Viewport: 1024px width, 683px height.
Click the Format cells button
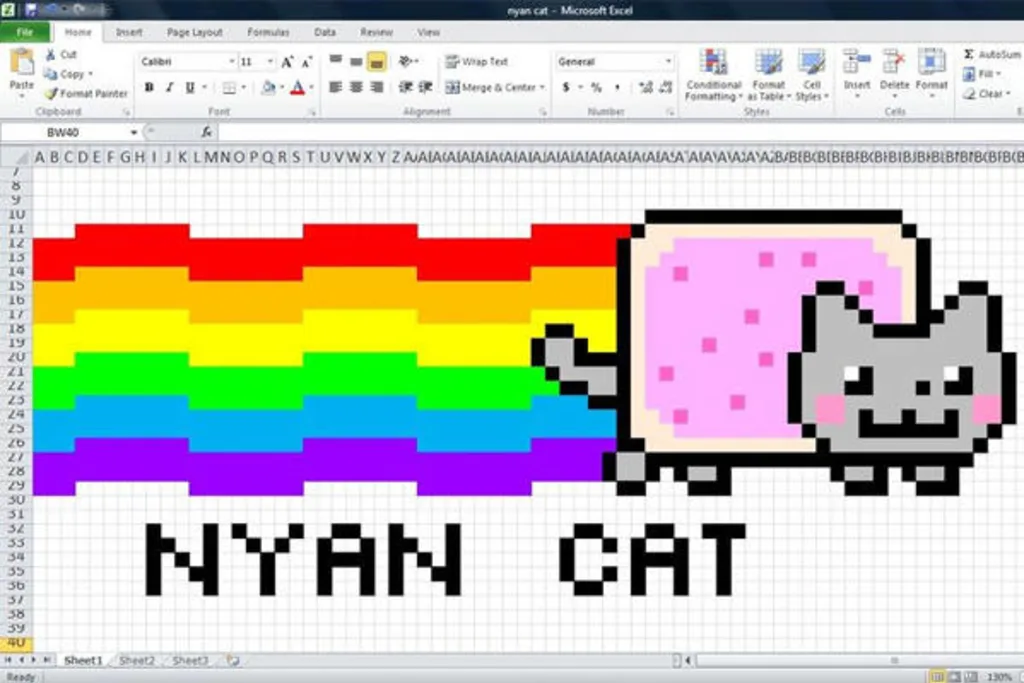pos(931,72)
